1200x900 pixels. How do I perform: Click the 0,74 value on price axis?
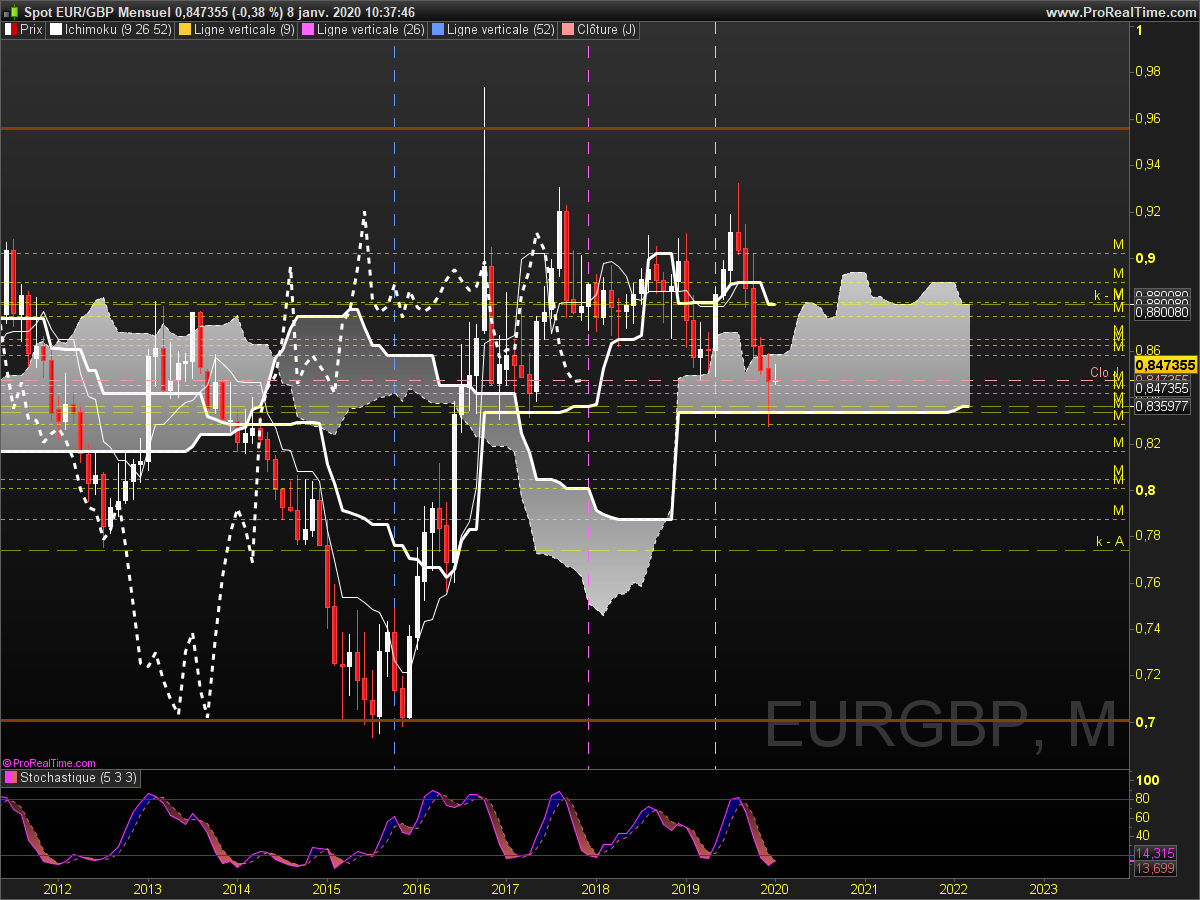pos(1148,629)
